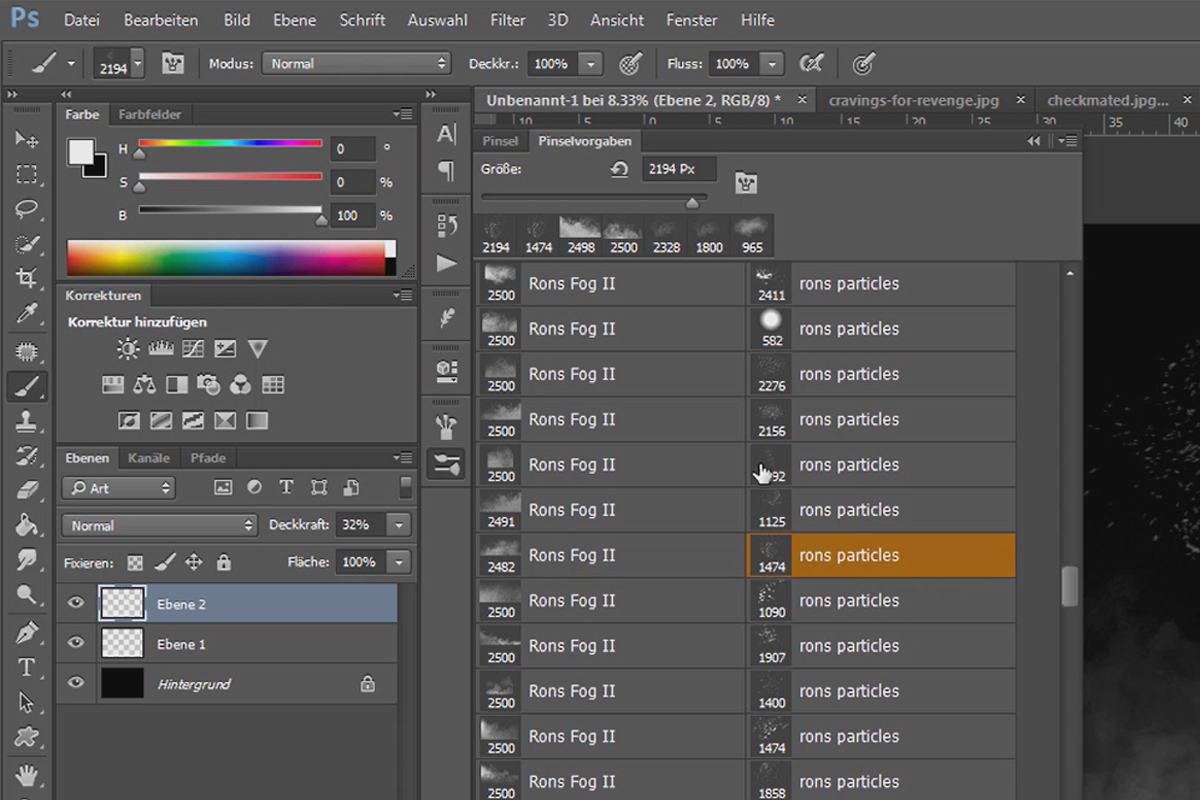Select the 2491 Rons Fog II brush
The height and width of the screenshot is (800, 1200).
coord(610,510)
